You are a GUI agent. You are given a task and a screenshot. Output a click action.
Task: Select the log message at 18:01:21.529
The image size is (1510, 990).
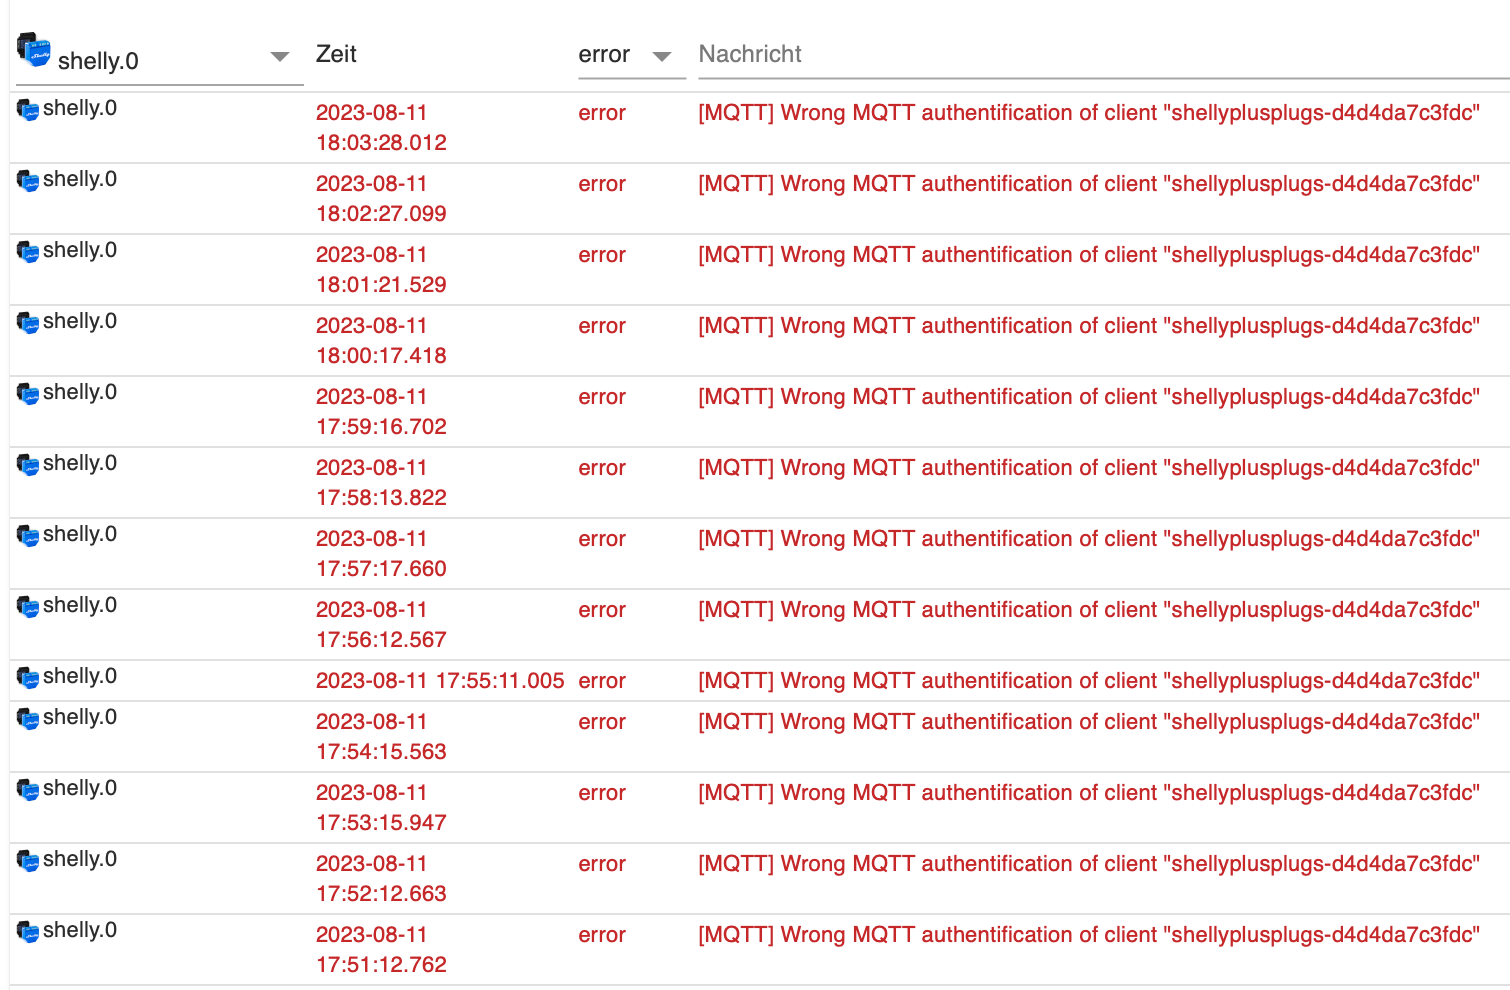coord(1088,255)
